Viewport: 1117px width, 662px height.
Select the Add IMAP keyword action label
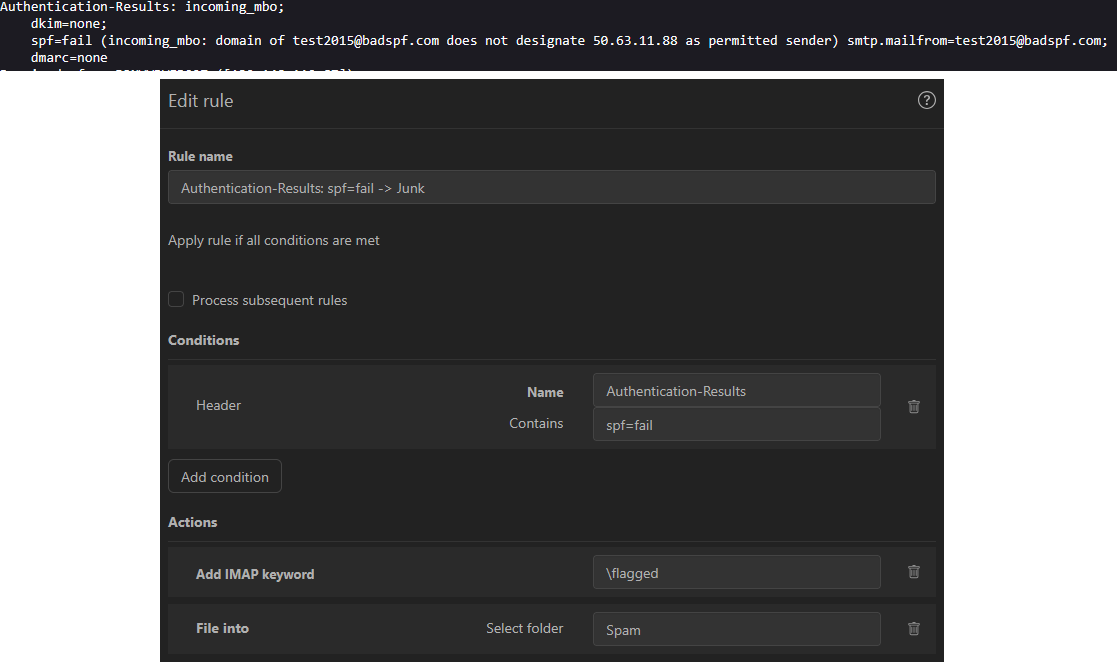pos(255,574)
